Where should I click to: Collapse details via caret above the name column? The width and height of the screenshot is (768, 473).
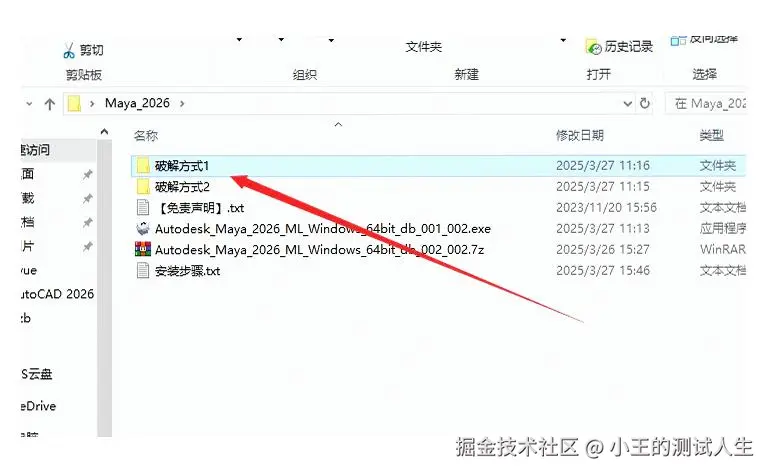338,125
